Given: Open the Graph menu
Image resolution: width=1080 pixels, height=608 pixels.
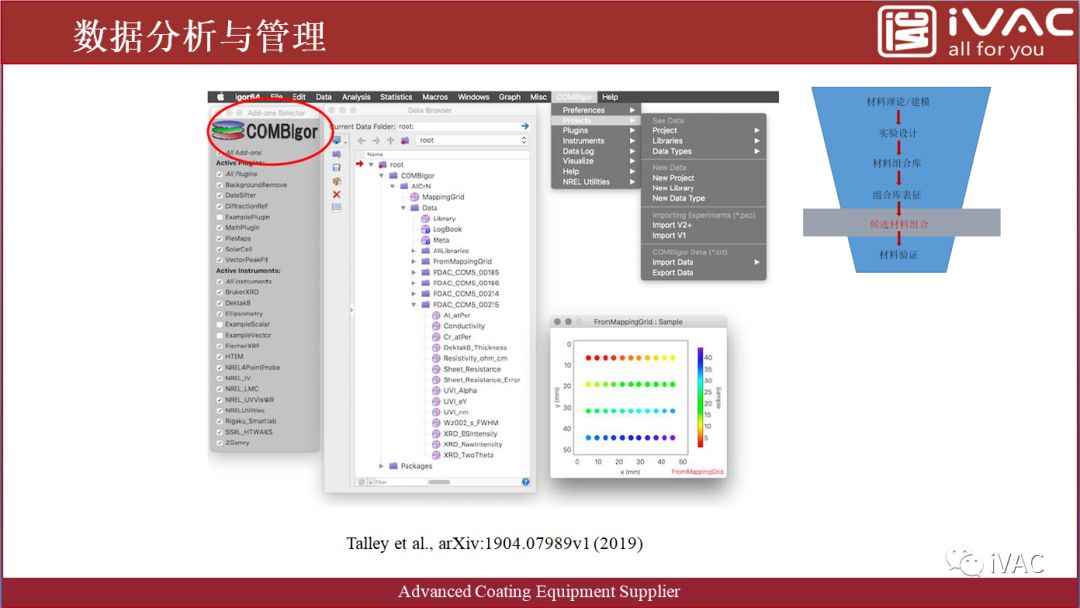Looking at the screenshot, I should (510, 97).
